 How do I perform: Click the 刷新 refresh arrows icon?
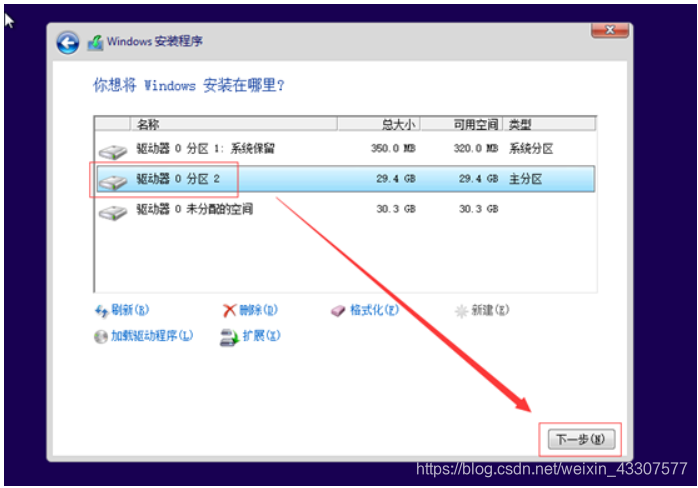click(101, 311)
